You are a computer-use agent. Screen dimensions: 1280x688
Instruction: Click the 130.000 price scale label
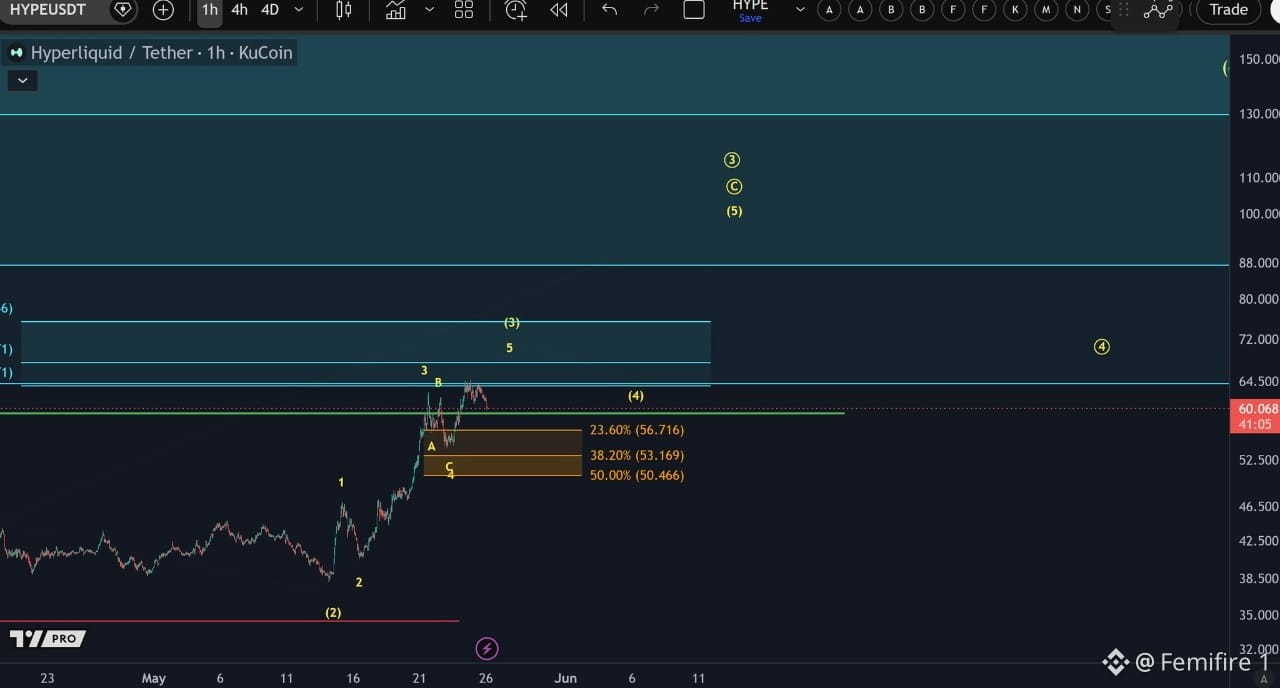point(1258,114)
